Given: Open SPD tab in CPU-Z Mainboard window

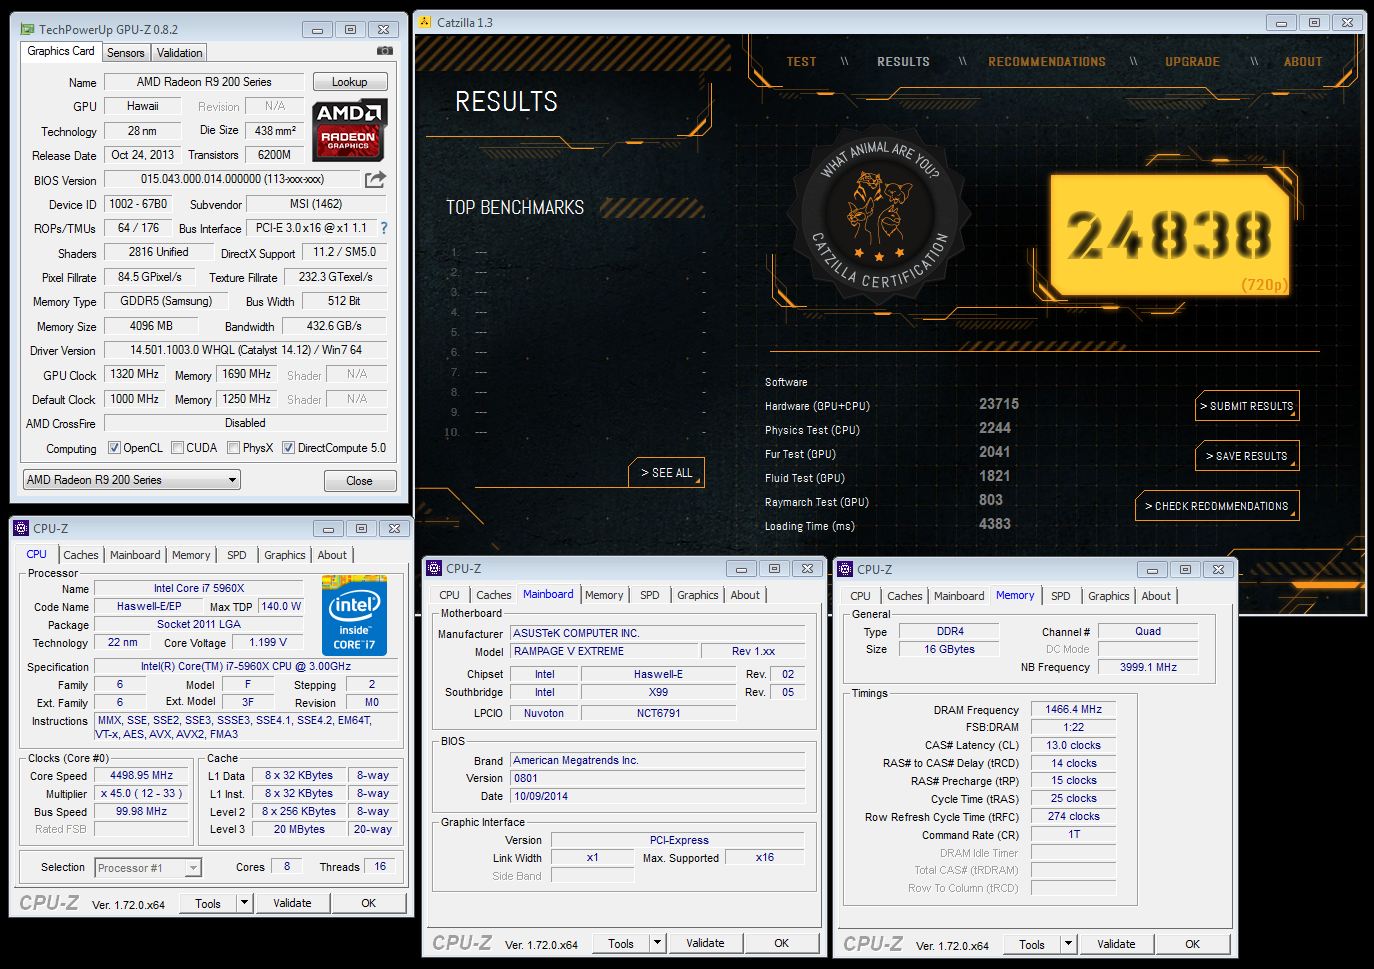Looking at the screenshot, I should tap(650, 595).
